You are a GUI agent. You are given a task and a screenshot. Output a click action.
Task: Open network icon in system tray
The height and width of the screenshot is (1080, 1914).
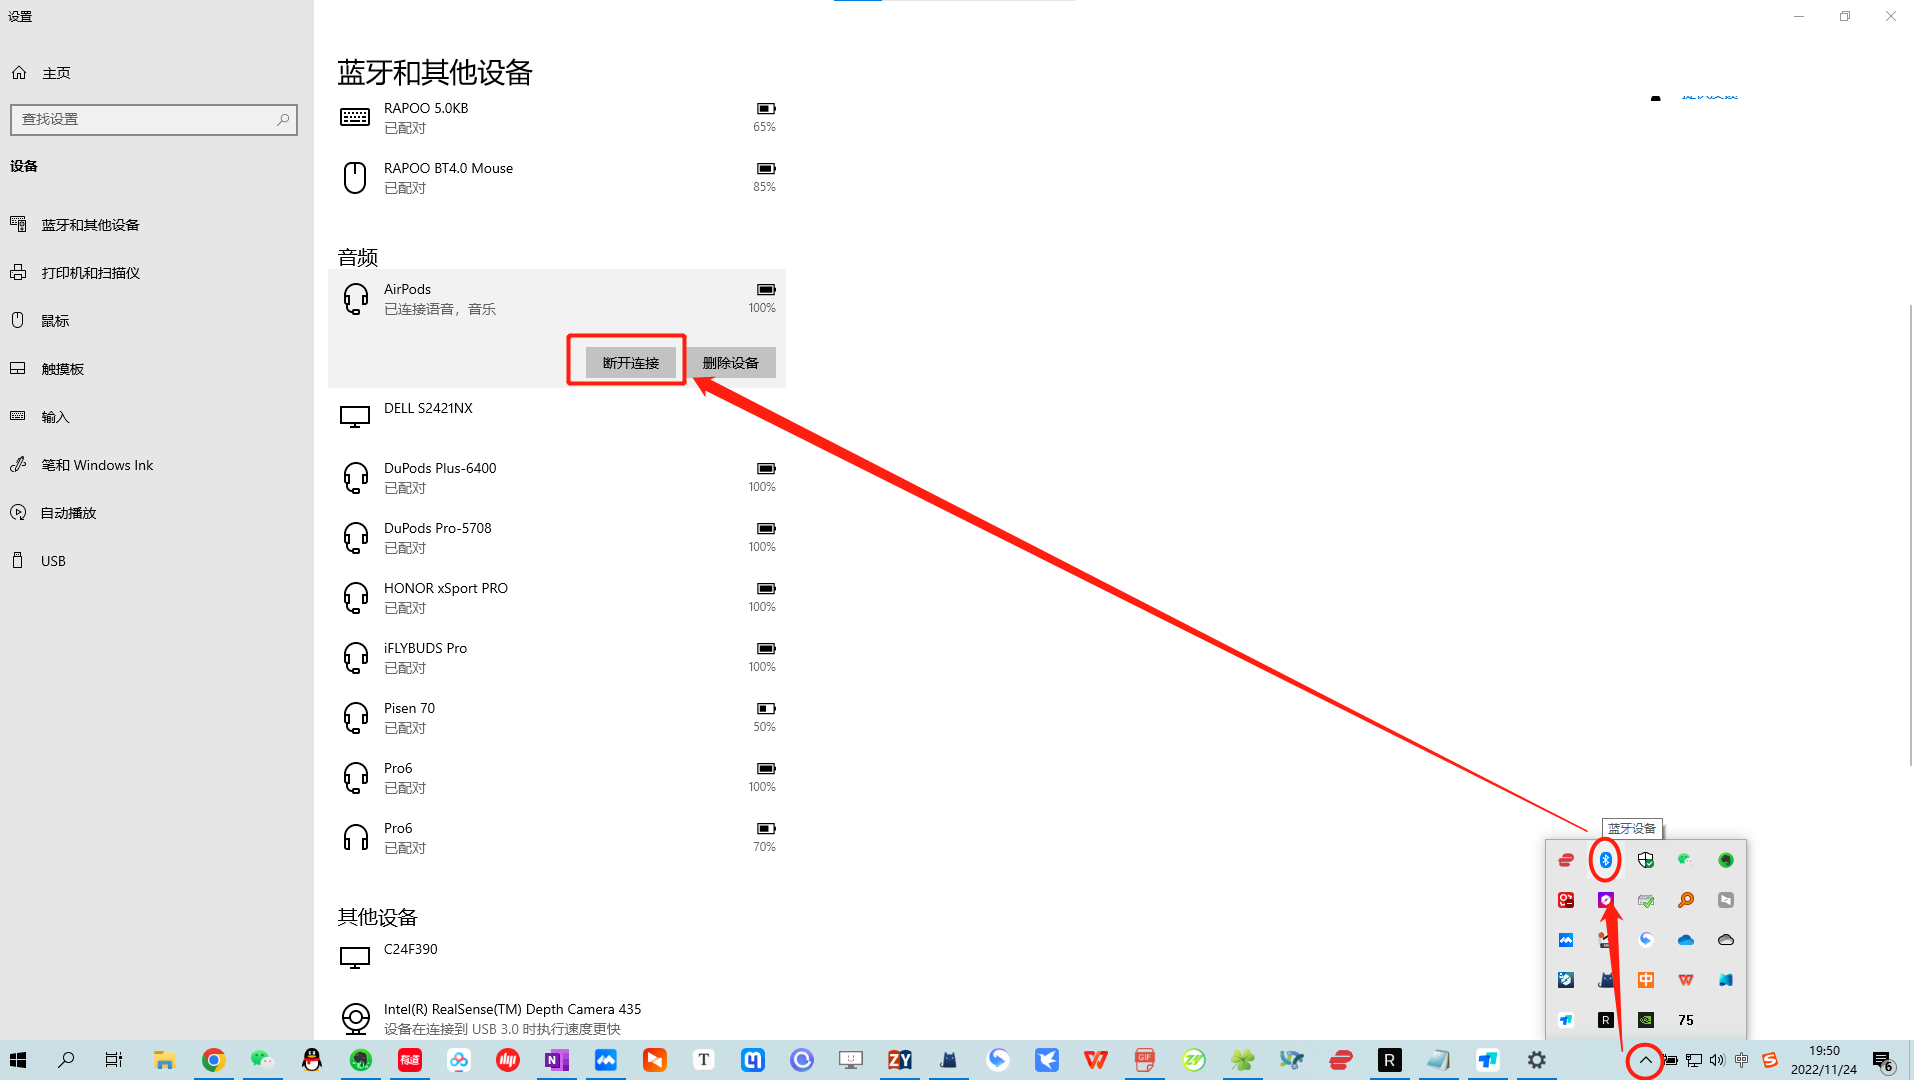pyautogui.click(x=1694, y=1060)
